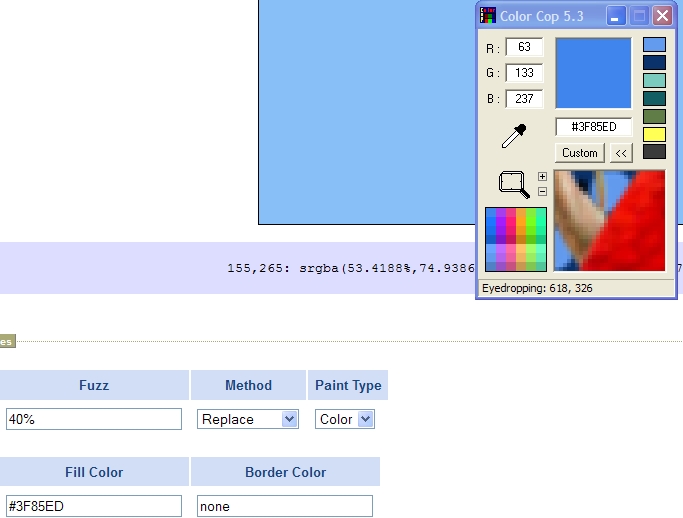Click the Color Cop title bar icon

click(x=488, y=16)
